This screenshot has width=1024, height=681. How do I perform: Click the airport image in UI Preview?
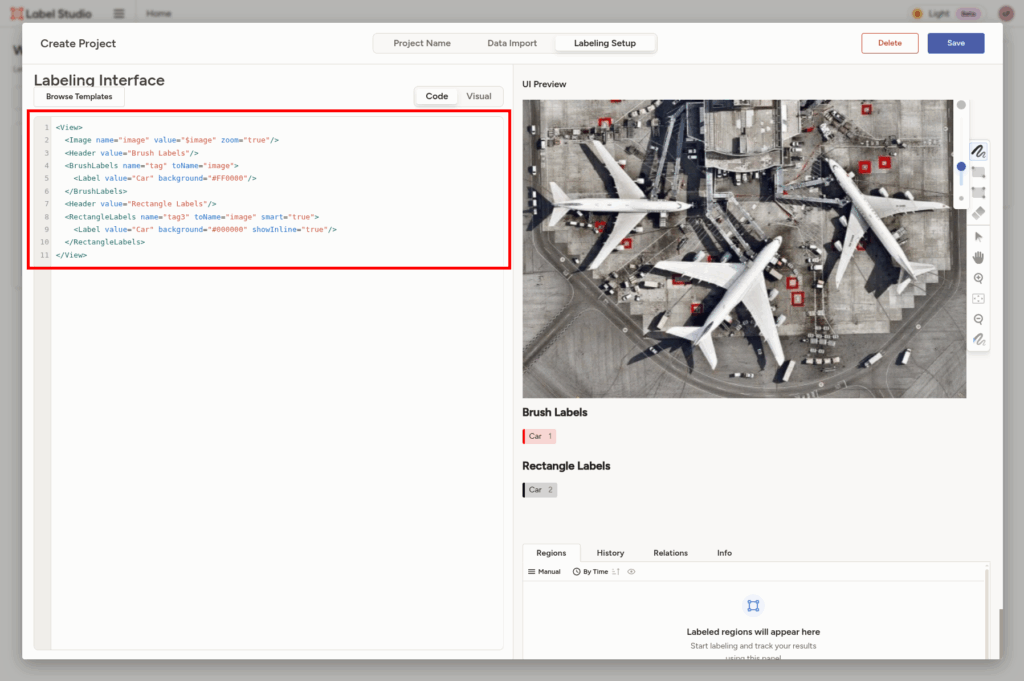point(744,249)
